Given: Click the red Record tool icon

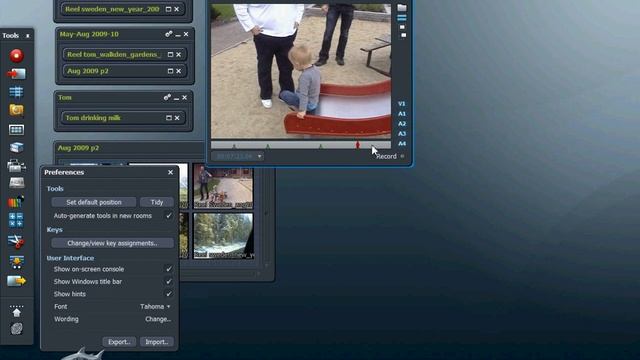Looking at the screenshot, I should (17, 56).
